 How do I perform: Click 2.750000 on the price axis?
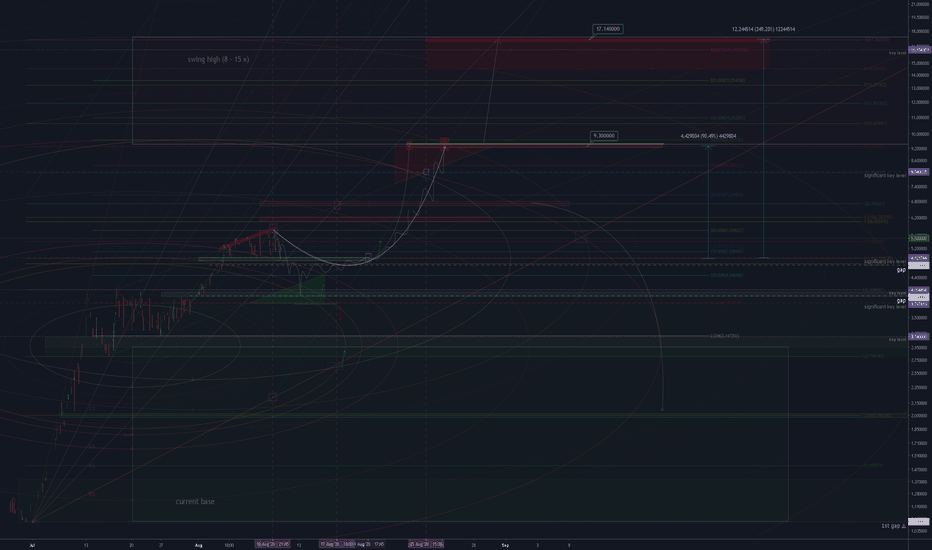[x=919, y=360]
